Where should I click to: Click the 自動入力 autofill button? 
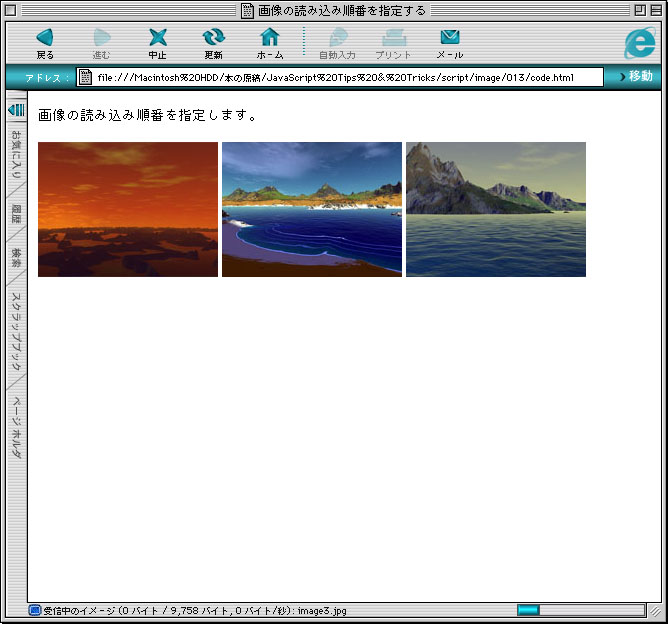pyautogui.click(x=337, y=43)
